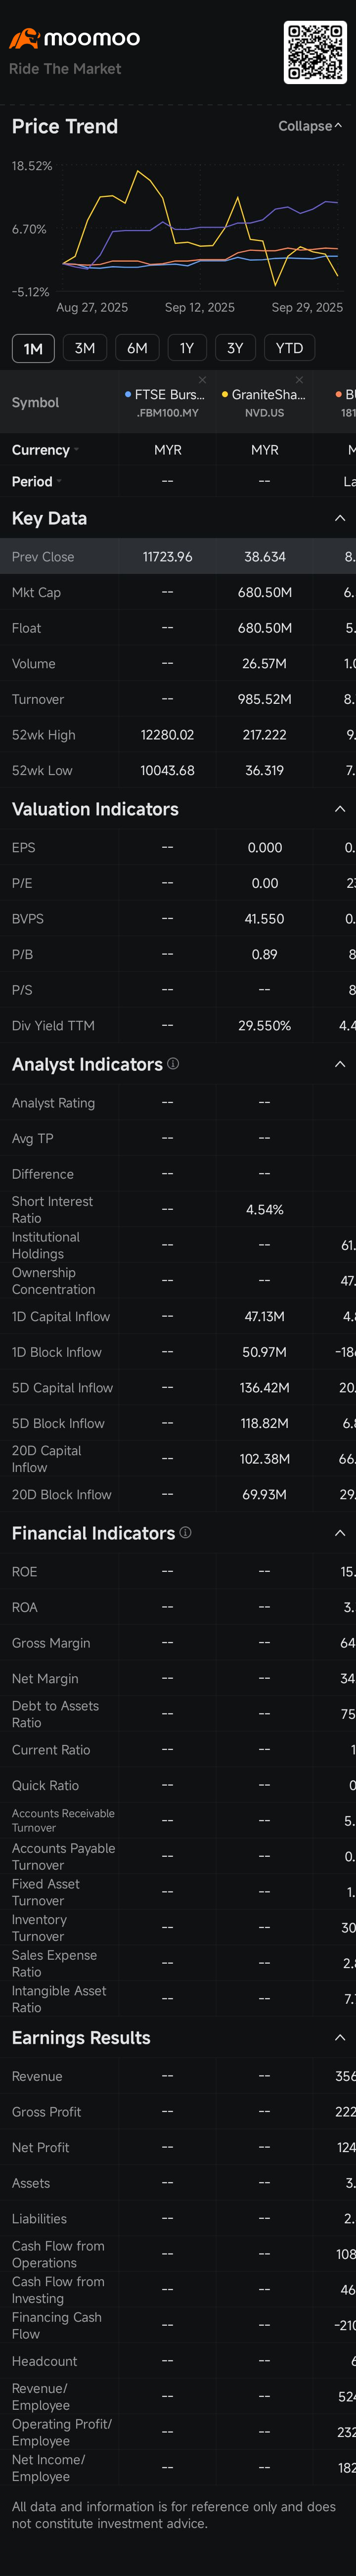Remove GraniteShares NVD.US column with its X
Viewport: 356px width, 2576px height.
pos(299,380)
